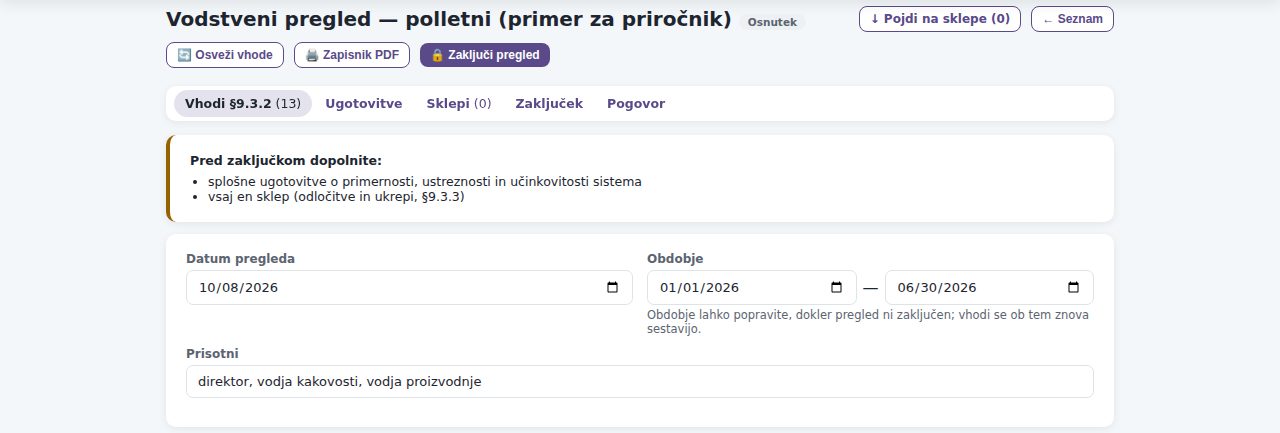Image resolution: width=1280 pixels, height=433 pixels.
Task: Click the Pred zaključkom dopolnite heading
Action: (x=286, y=160)
